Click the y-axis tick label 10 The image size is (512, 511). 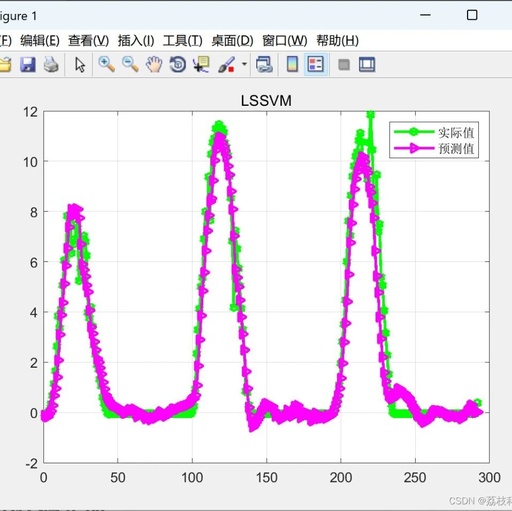click(30, 162)
